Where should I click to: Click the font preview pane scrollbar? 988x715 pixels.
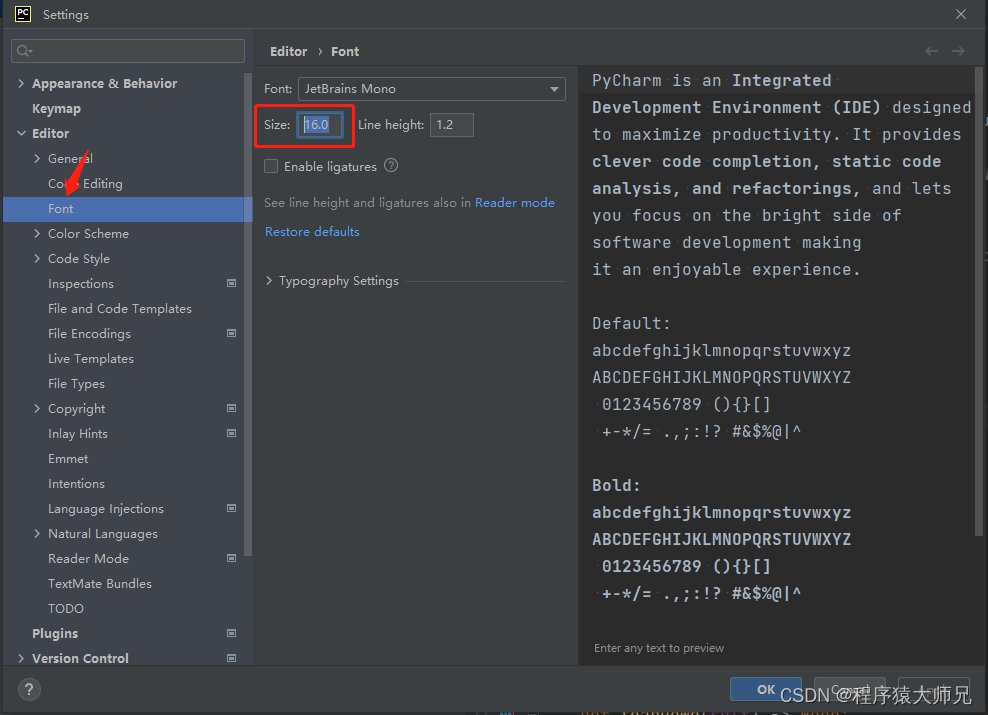(x=979, y=301)
